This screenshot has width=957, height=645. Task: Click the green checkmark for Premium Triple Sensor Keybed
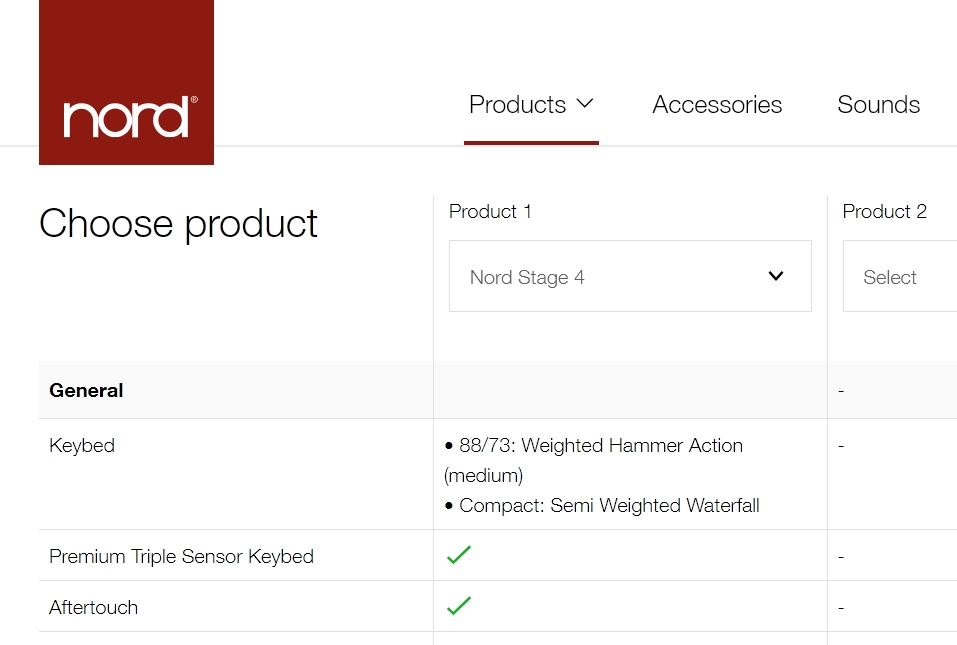coord(459,555)
